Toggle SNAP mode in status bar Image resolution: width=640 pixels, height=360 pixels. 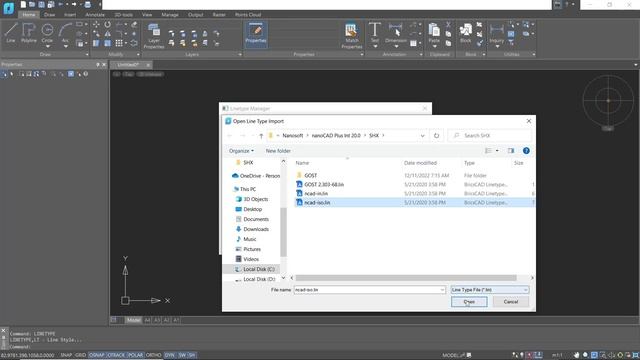coord(66,355)
